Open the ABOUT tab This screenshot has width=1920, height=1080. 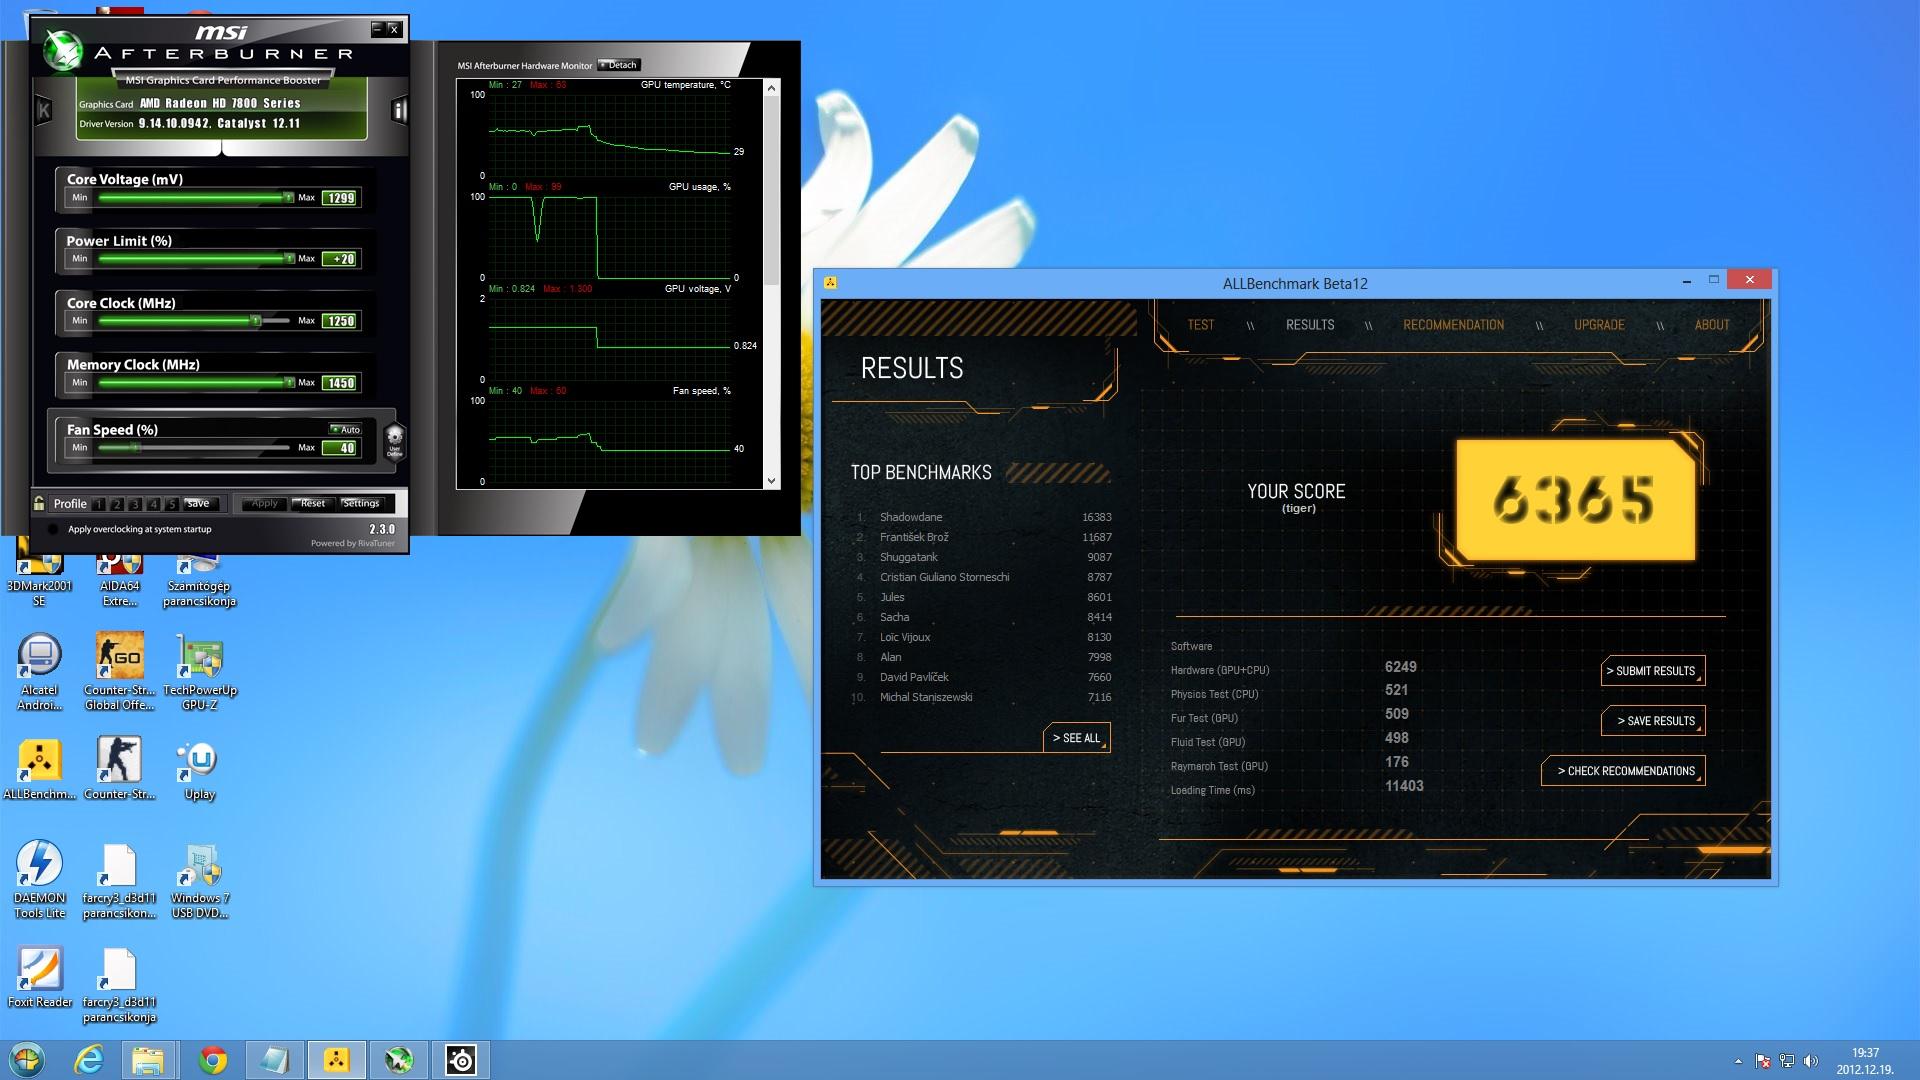[x=1712, y=325]
